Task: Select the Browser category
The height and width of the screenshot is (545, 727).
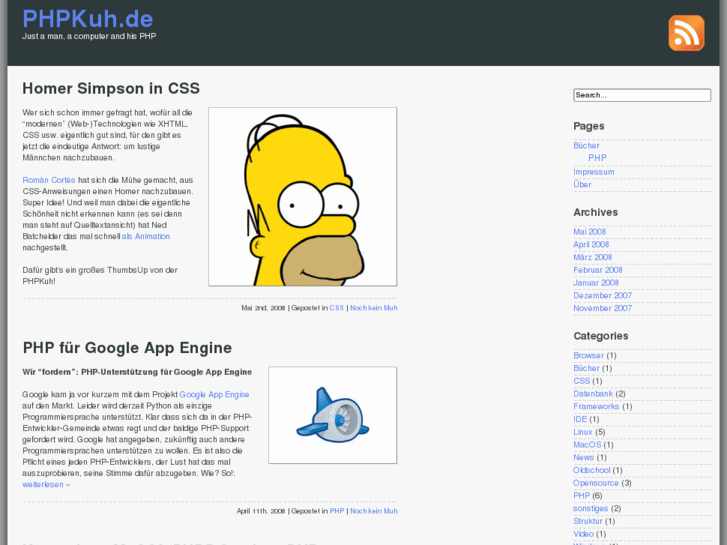Action: click(x=588, y=355)
